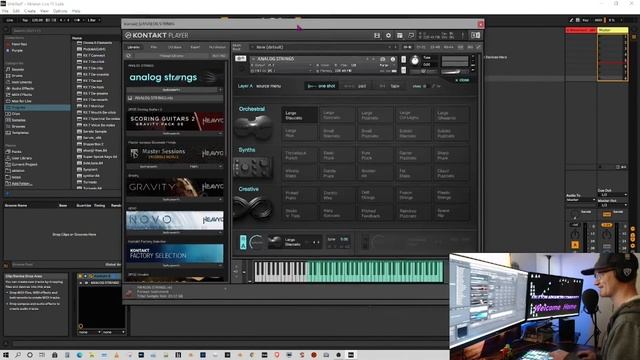Click the Kontakt minimized view icon

coord(476,36)
